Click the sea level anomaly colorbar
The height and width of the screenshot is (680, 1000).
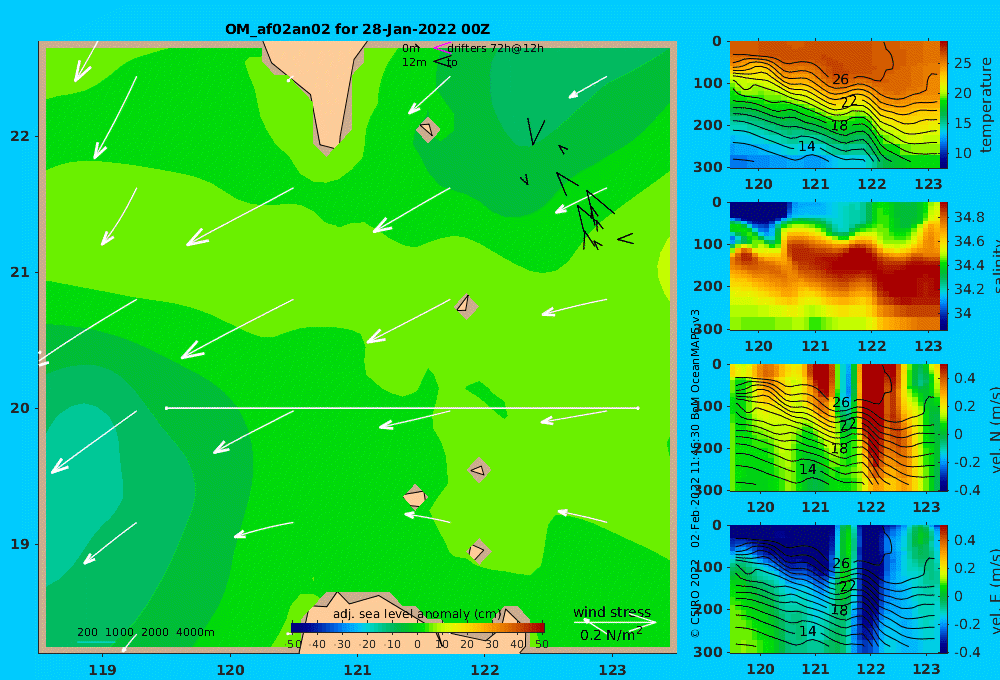pyautogui.click(x=418, y=628)
